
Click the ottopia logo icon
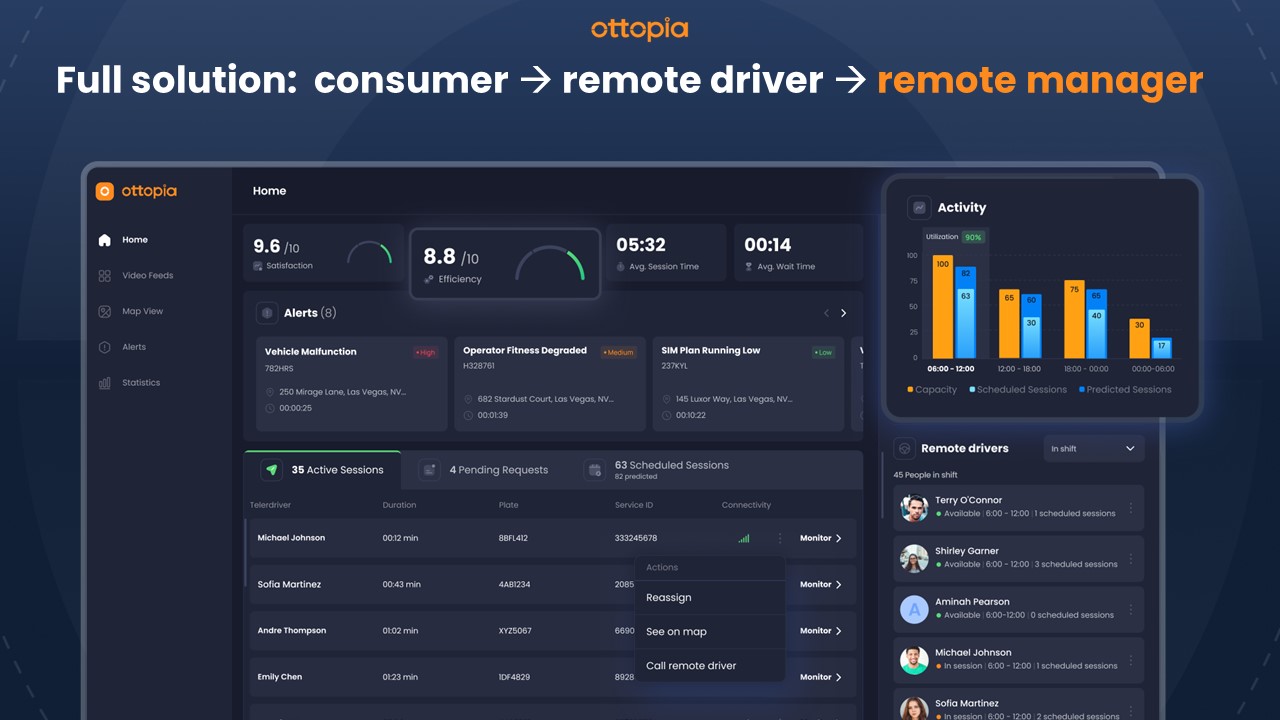[x=105, y=191]
